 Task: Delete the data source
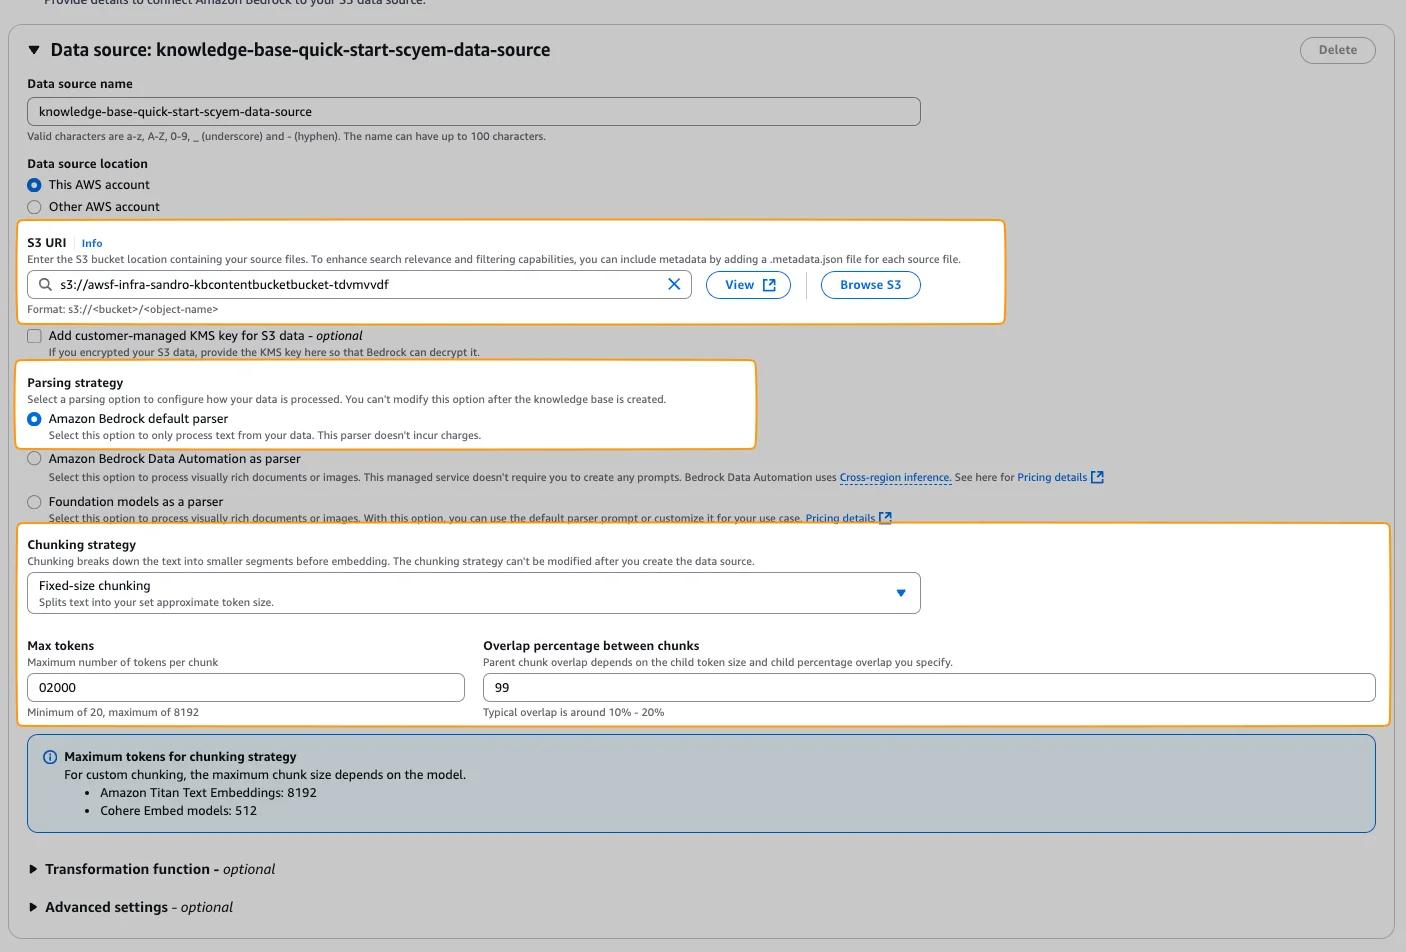click(1337, 50)
